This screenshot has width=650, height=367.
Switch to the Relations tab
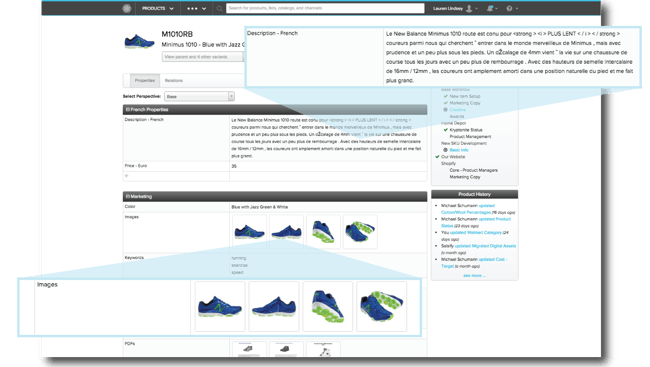tap(174, 80)
